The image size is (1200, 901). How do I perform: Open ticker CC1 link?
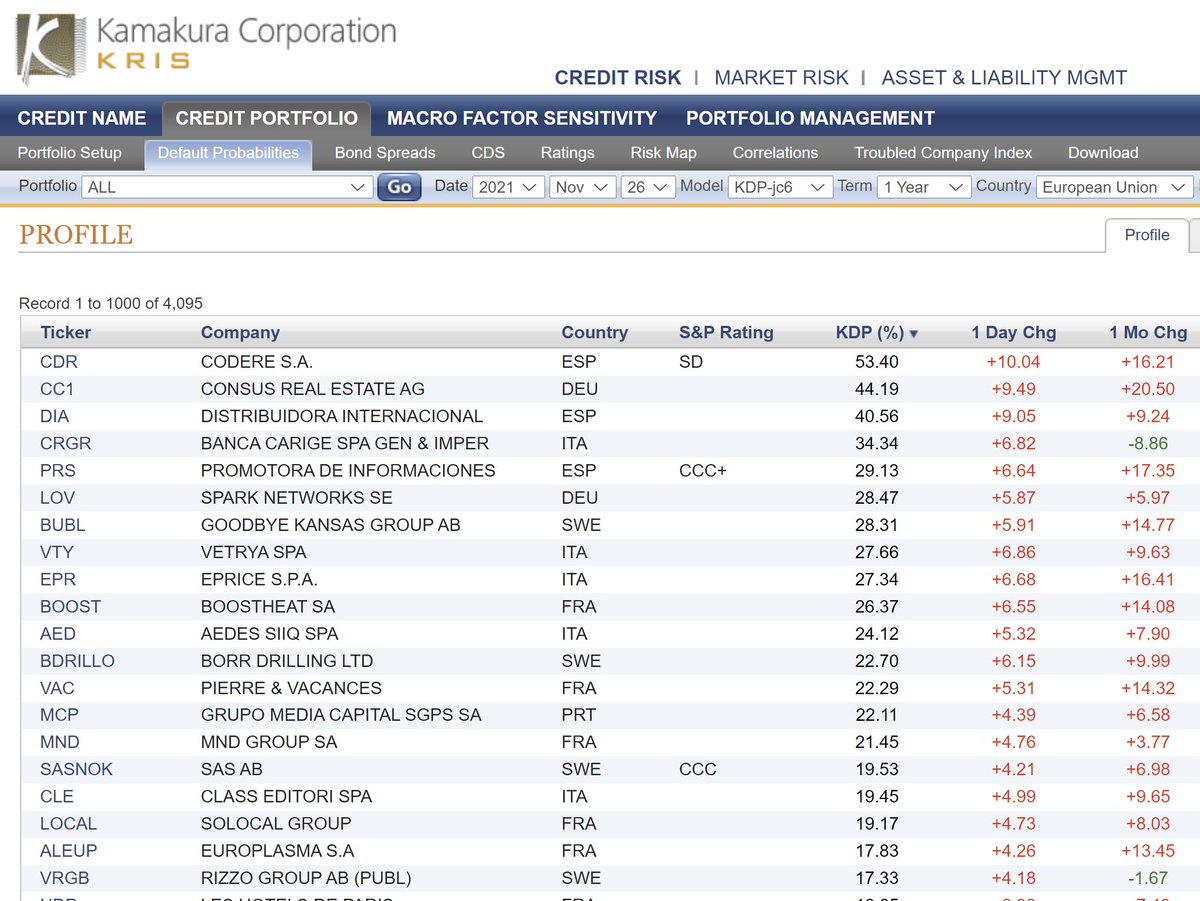pos(57,389)
